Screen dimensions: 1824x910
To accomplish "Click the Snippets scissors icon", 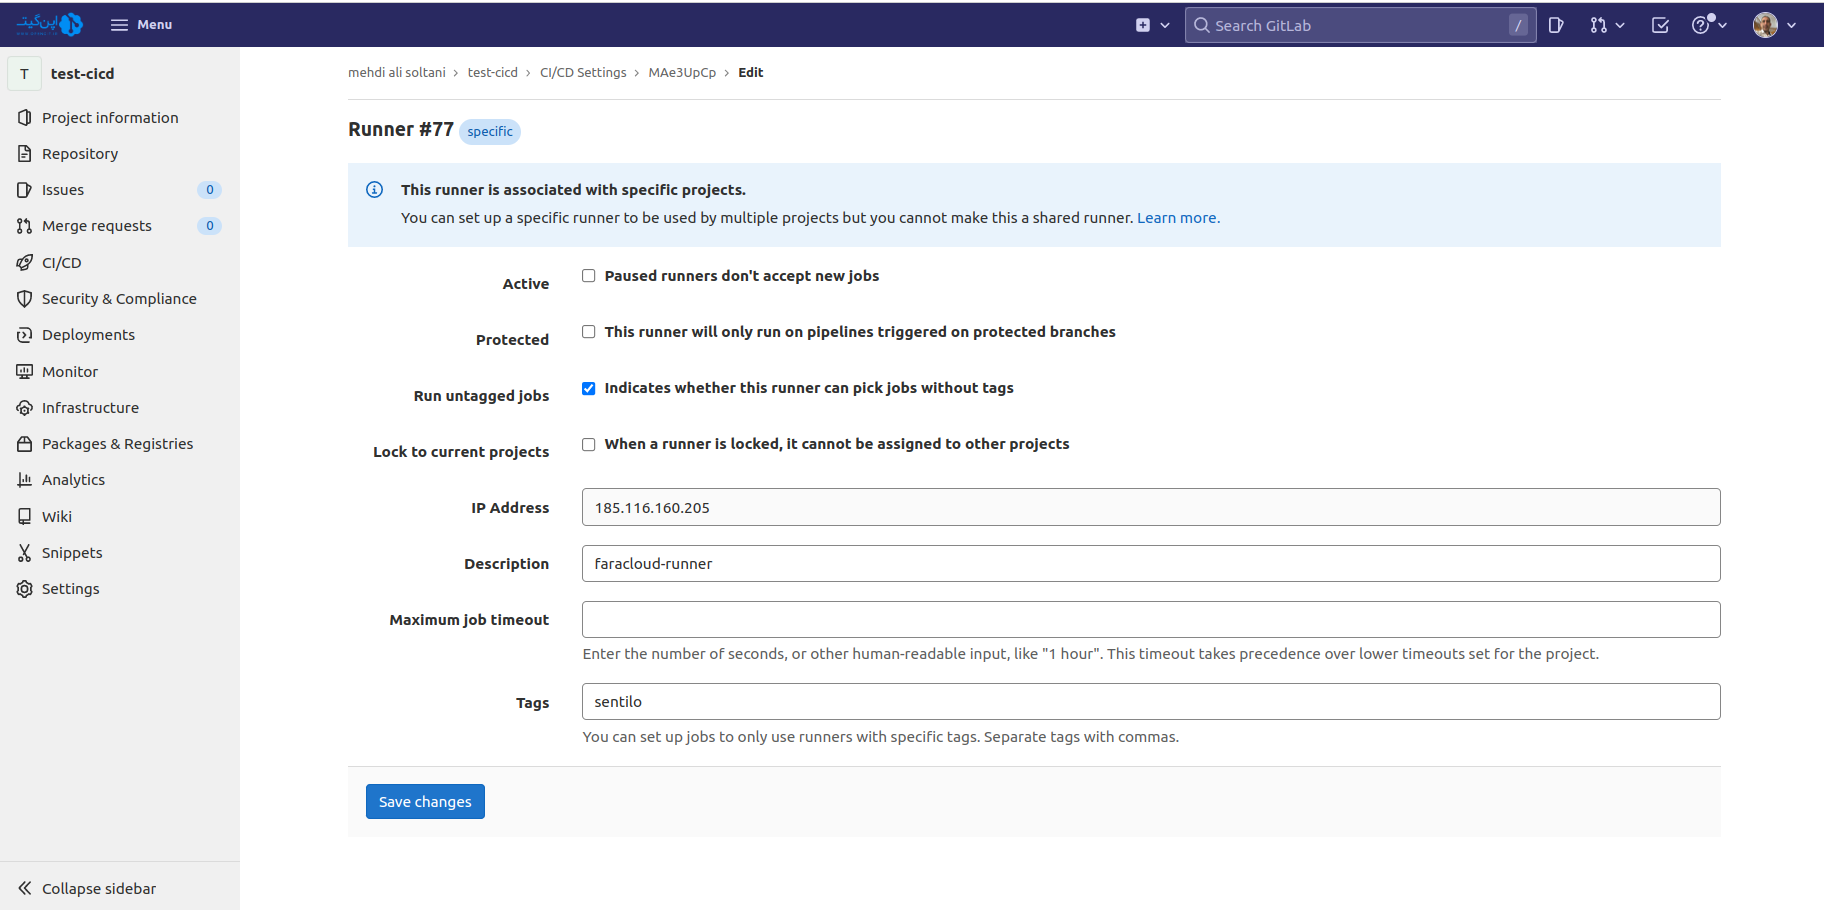I will tap(25, 553).
